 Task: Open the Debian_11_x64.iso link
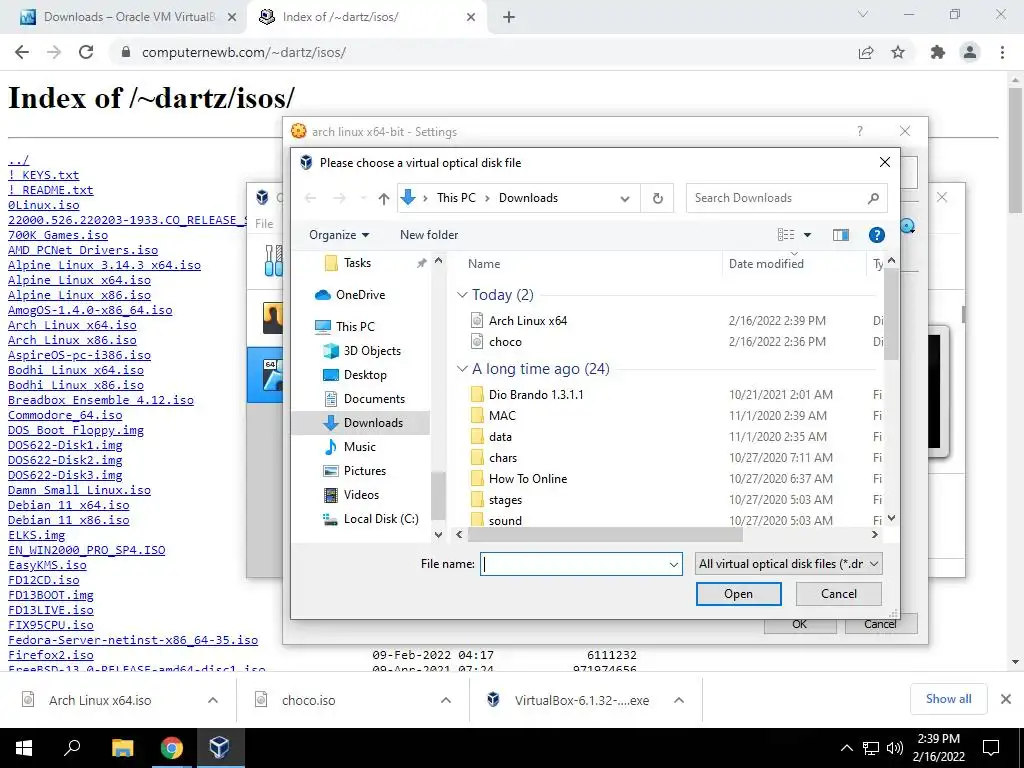click(69, 505)
